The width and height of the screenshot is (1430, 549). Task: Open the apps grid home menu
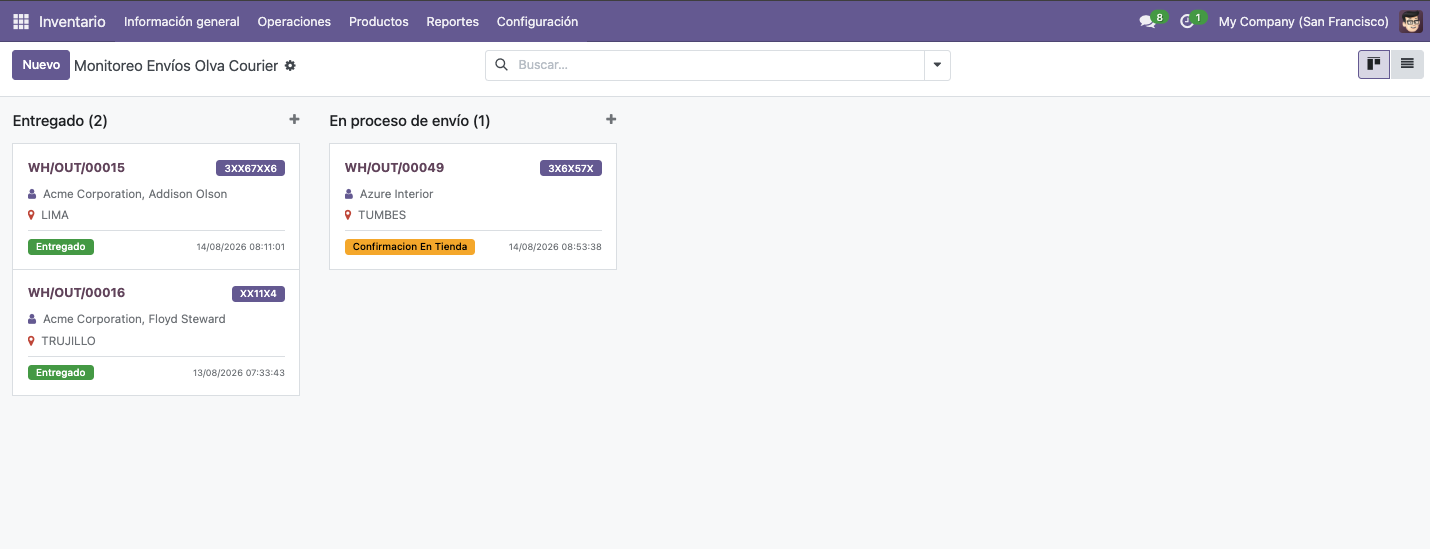[21, 21]
